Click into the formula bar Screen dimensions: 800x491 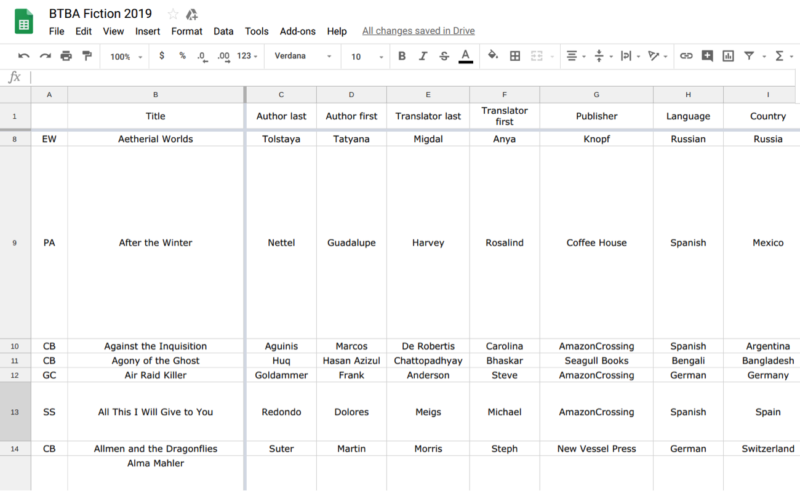[x=412, y=77]
